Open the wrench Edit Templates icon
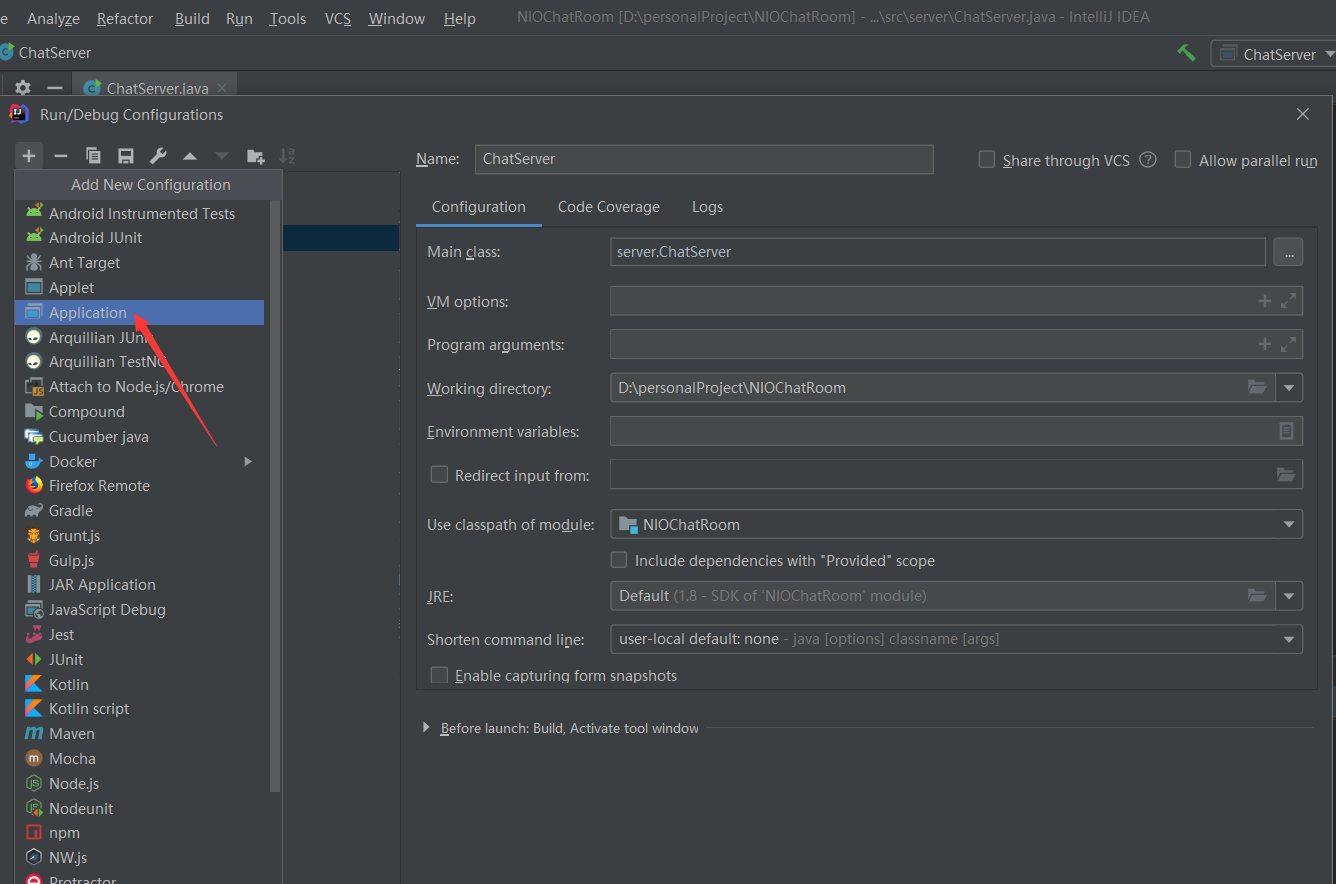The width and height of the screenshot is (1336, 884). [158, 156]
